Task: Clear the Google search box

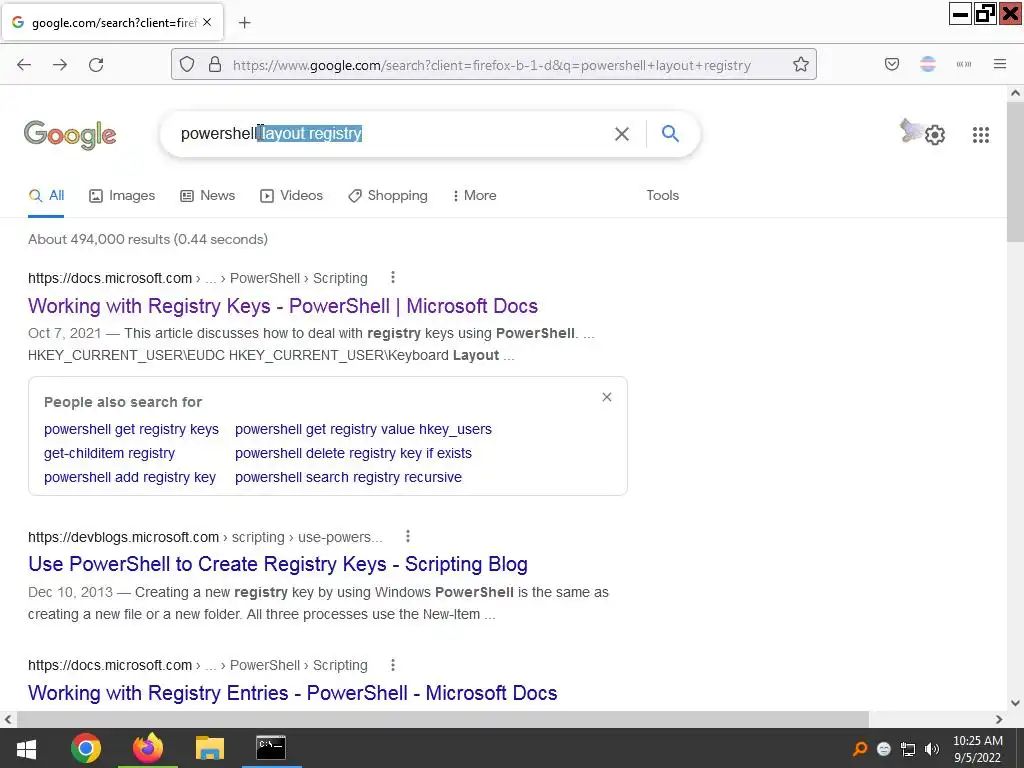Action: tap(622, 134)
